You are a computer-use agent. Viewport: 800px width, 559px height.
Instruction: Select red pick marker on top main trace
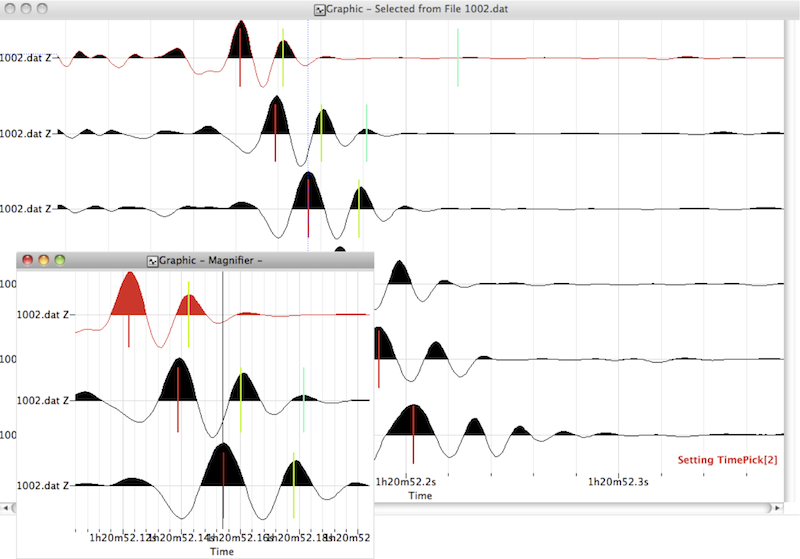pyautogui.click(x=240, y=70)
